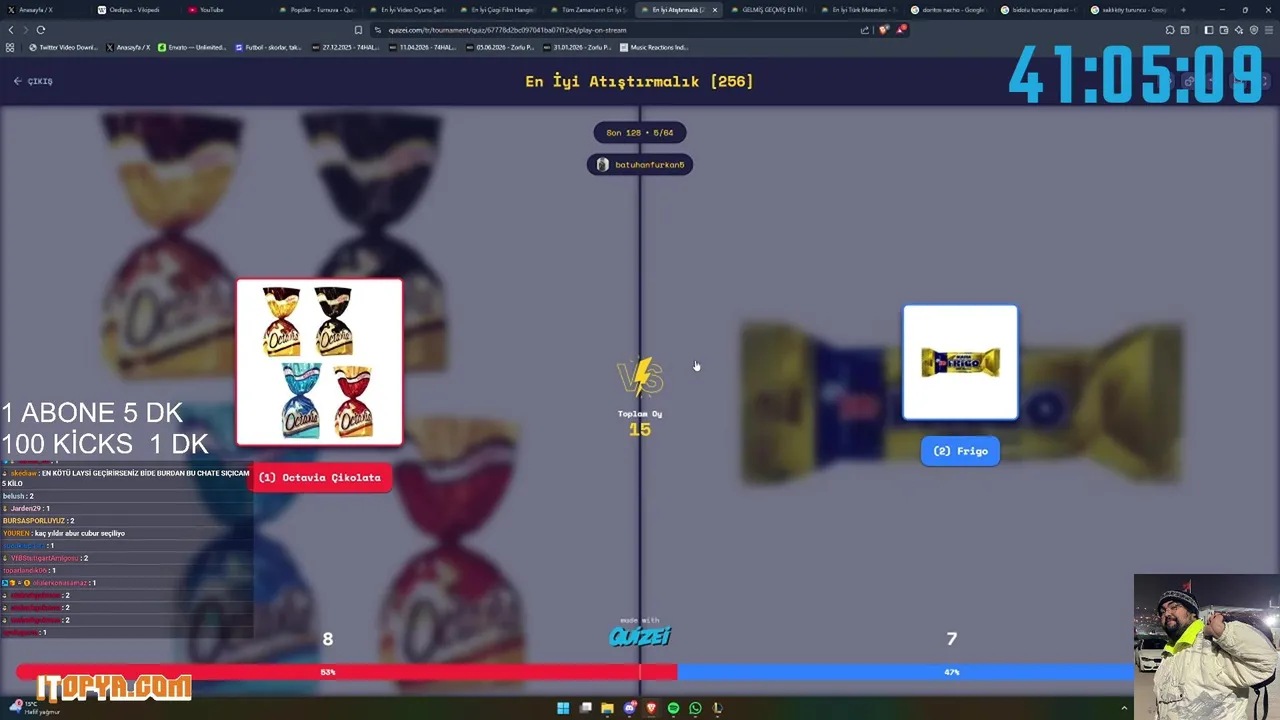
Task: Click the share icon in address bar
Action: click(865, 30)
